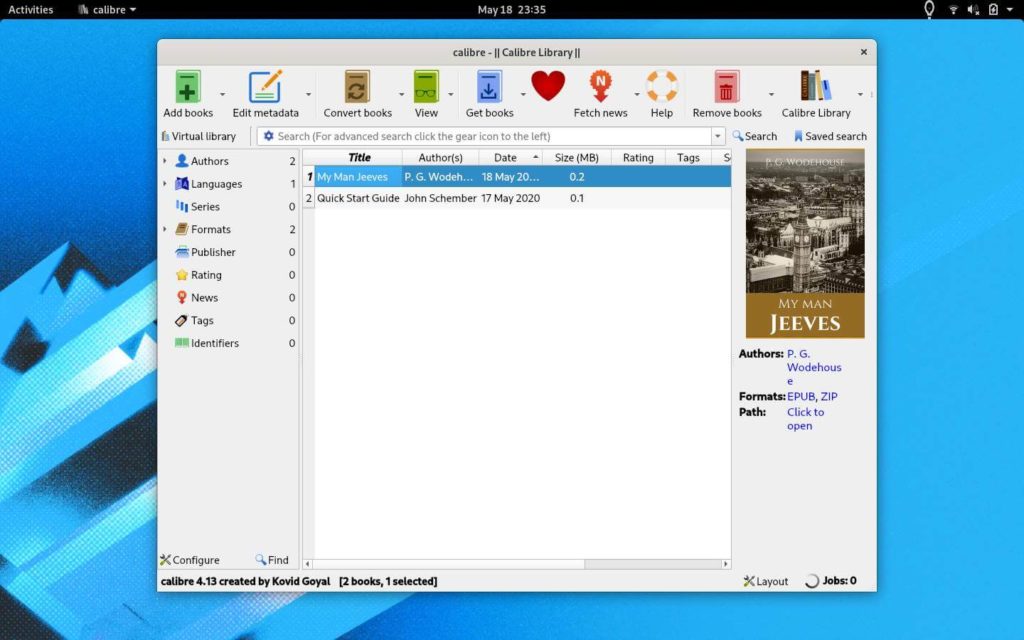Open the Edit metadata tool
1024x640 pixels.
click(265, 88)
